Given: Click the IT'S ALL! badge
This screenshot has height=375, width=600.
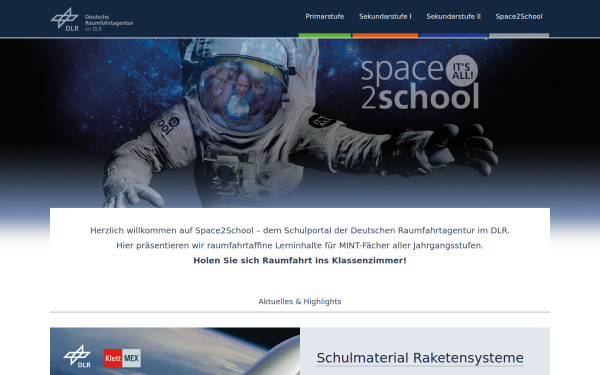Looking at the screenshot, I should click(x=462, y=71).
